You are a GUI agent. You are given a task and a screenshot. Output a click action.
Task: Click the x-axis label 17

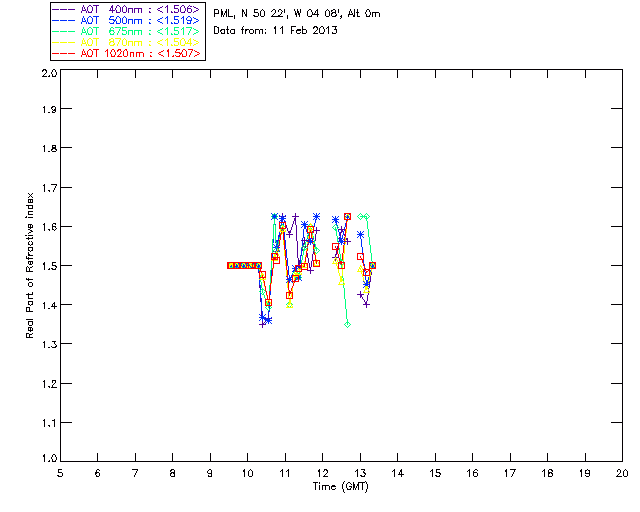(x=510, y=473)
